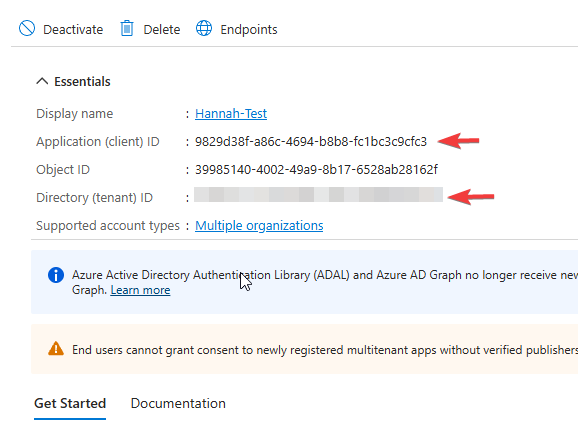The width and height of the screenshot is (578, 439).
Task: Switch to the Get Started tab
Action: point(70,403)
